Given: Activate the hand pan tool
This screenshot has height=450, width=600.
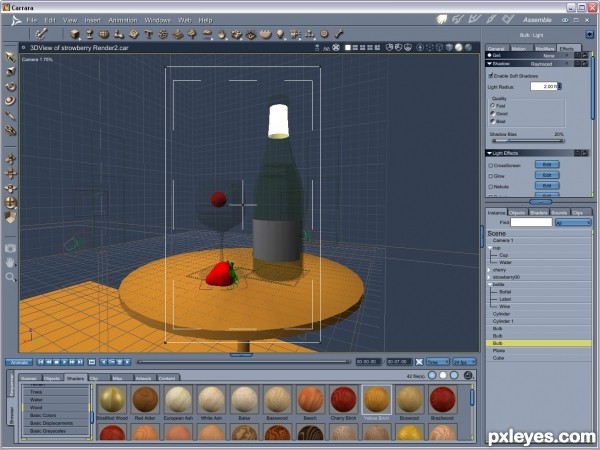Looking at the screenshot, I should coord(10,262).
